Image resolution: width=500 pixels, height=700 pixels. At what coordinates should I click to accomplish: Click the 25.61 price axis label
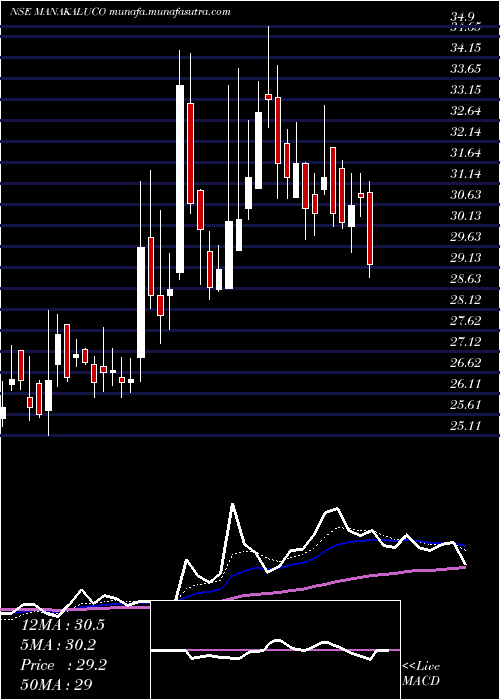(x=466, y=404)
